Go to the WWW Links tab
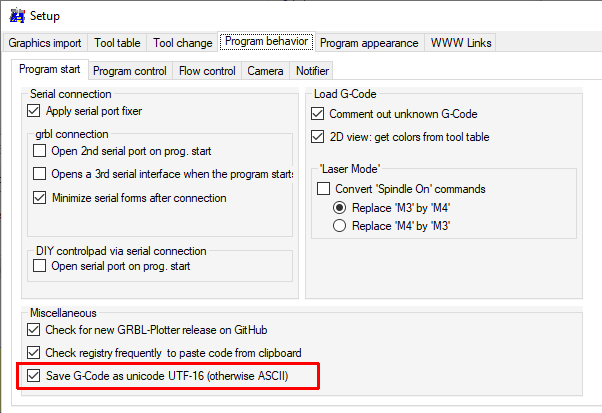Screen dimensions: 602x413 pos(460,43)
